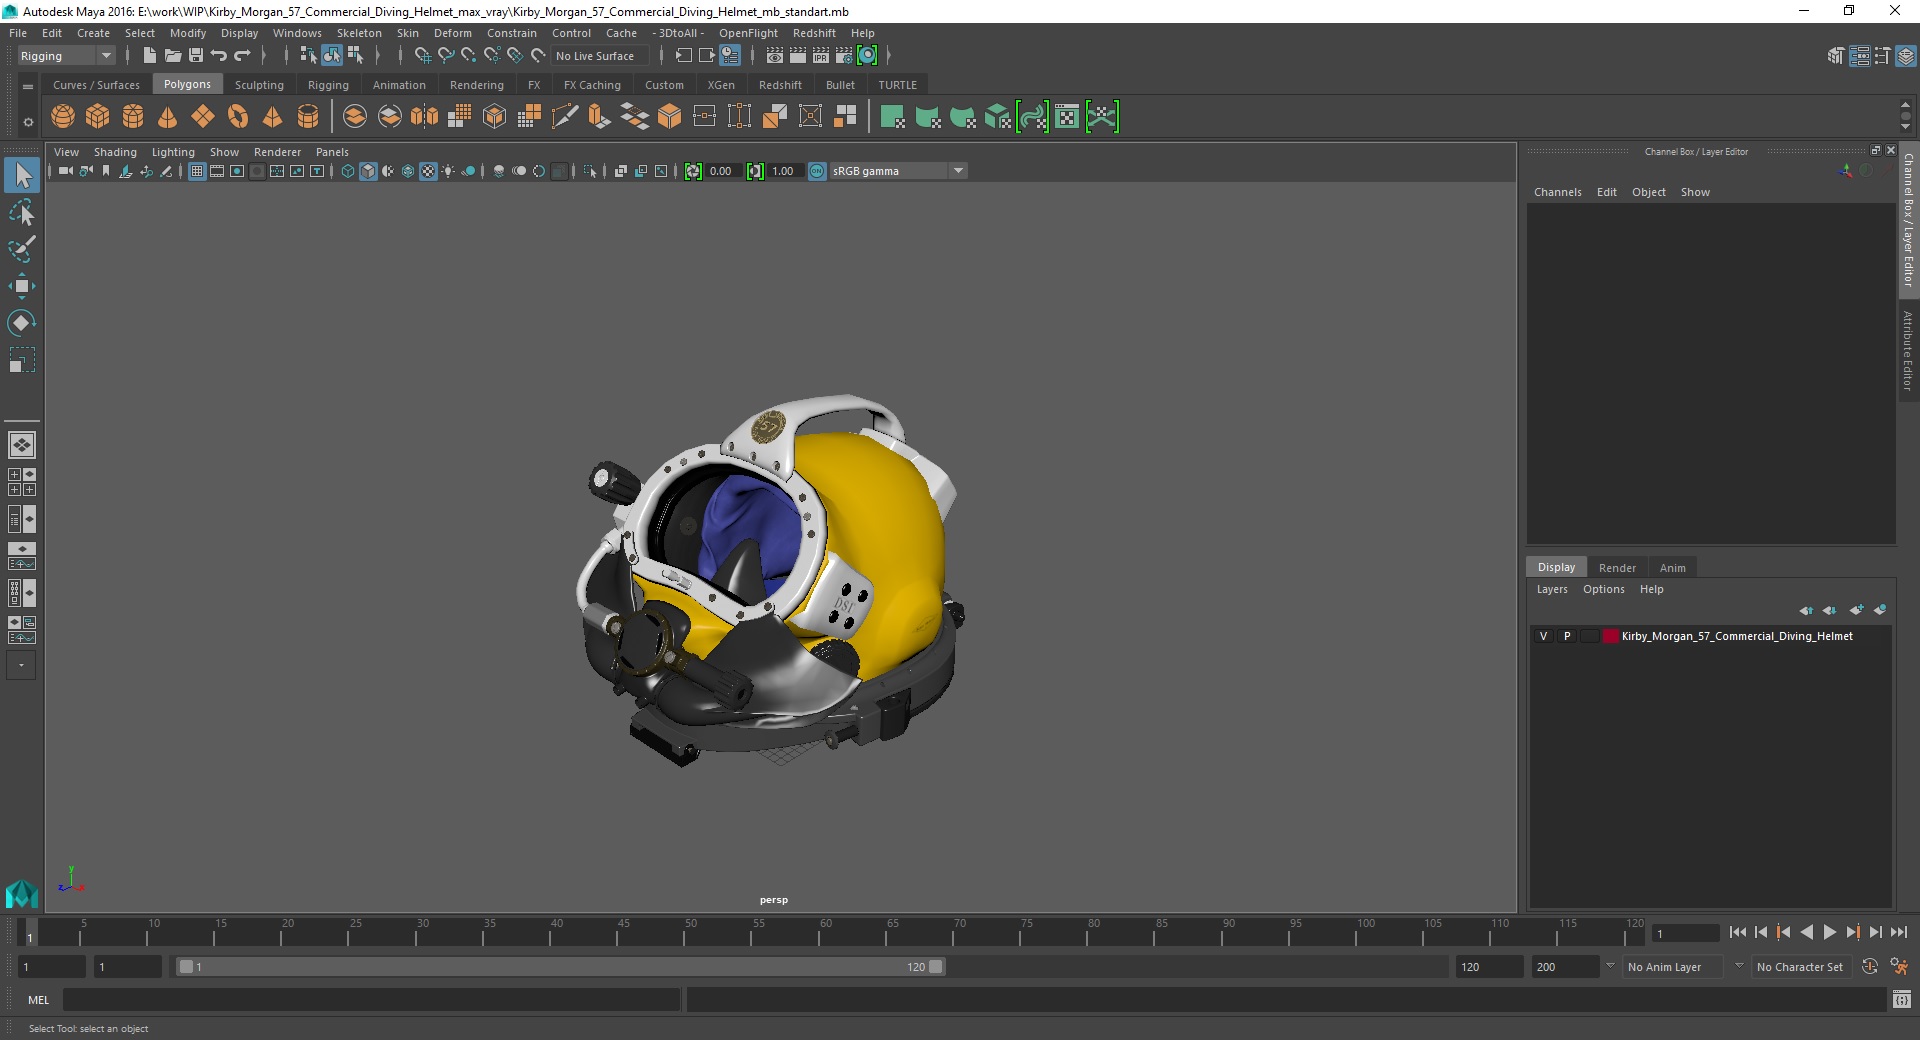The image size is (1920, 1040).
Task: Open the File menu
Action: [18, 33]
